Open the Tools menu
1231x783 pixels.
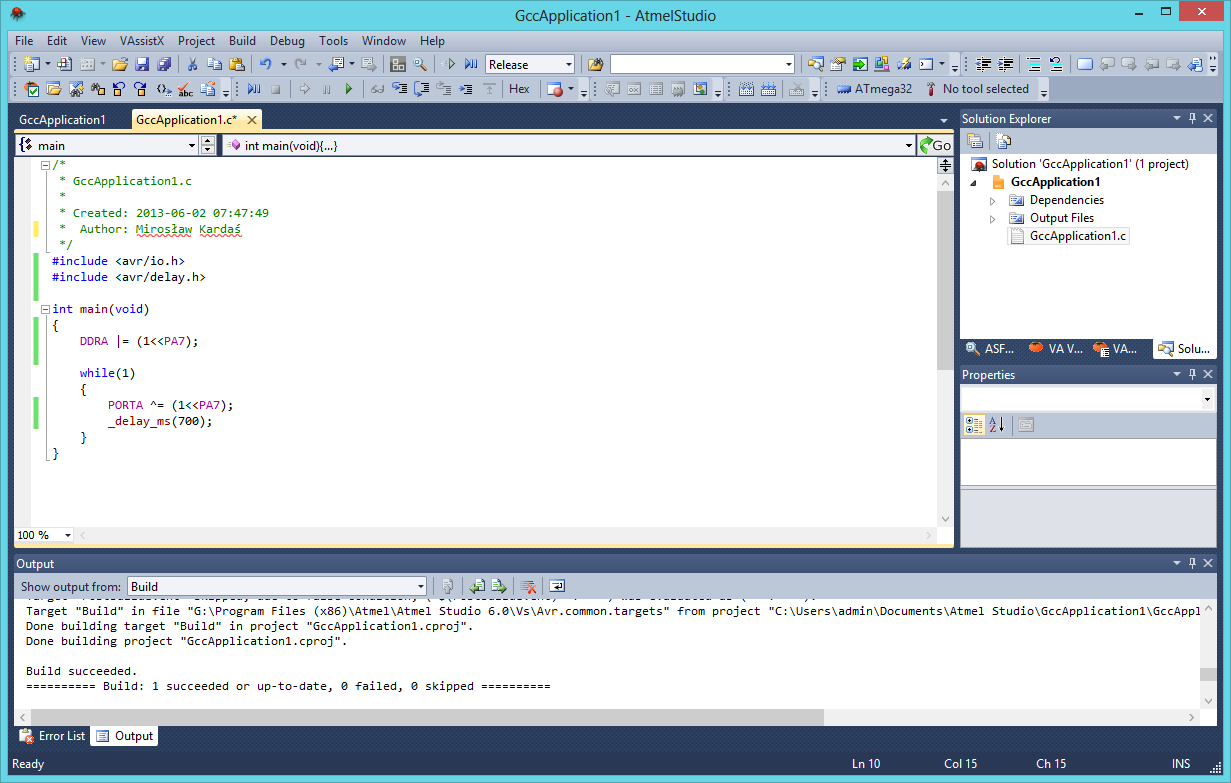click(333, 41)
